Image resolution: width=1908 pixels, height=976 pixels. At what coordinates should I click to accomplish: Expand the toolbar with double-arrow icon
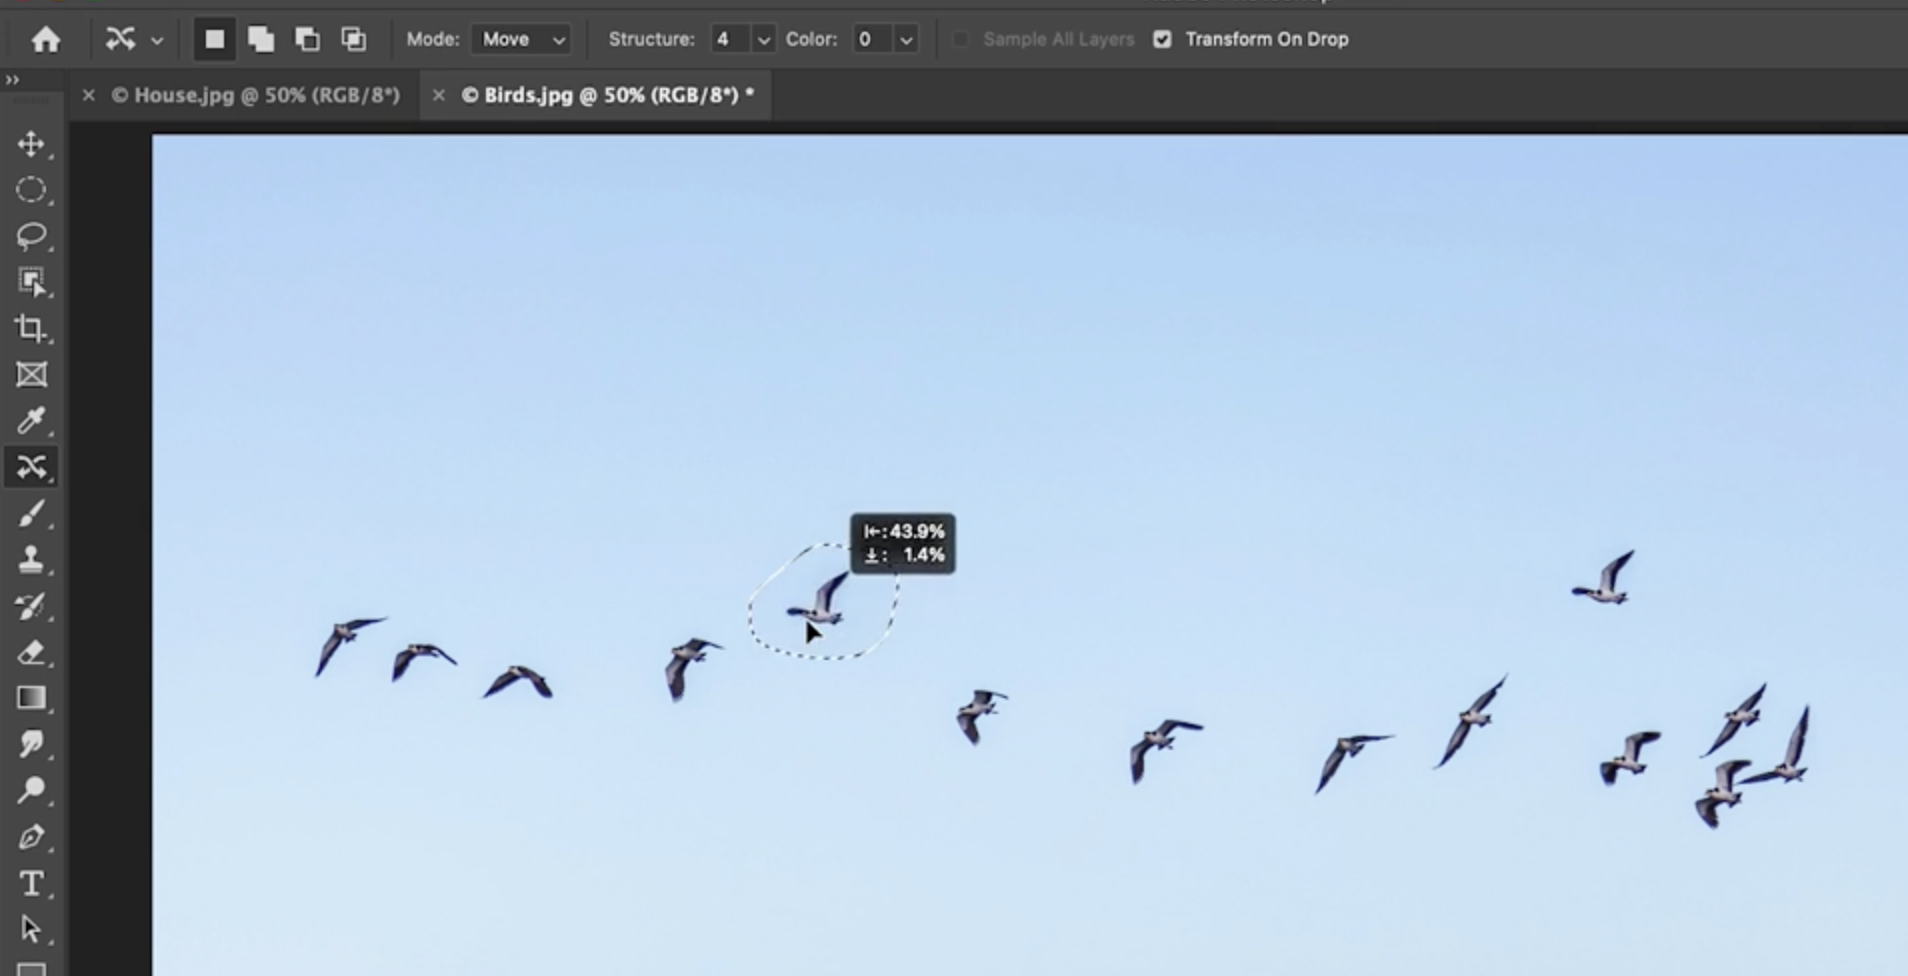click(12, 79)
